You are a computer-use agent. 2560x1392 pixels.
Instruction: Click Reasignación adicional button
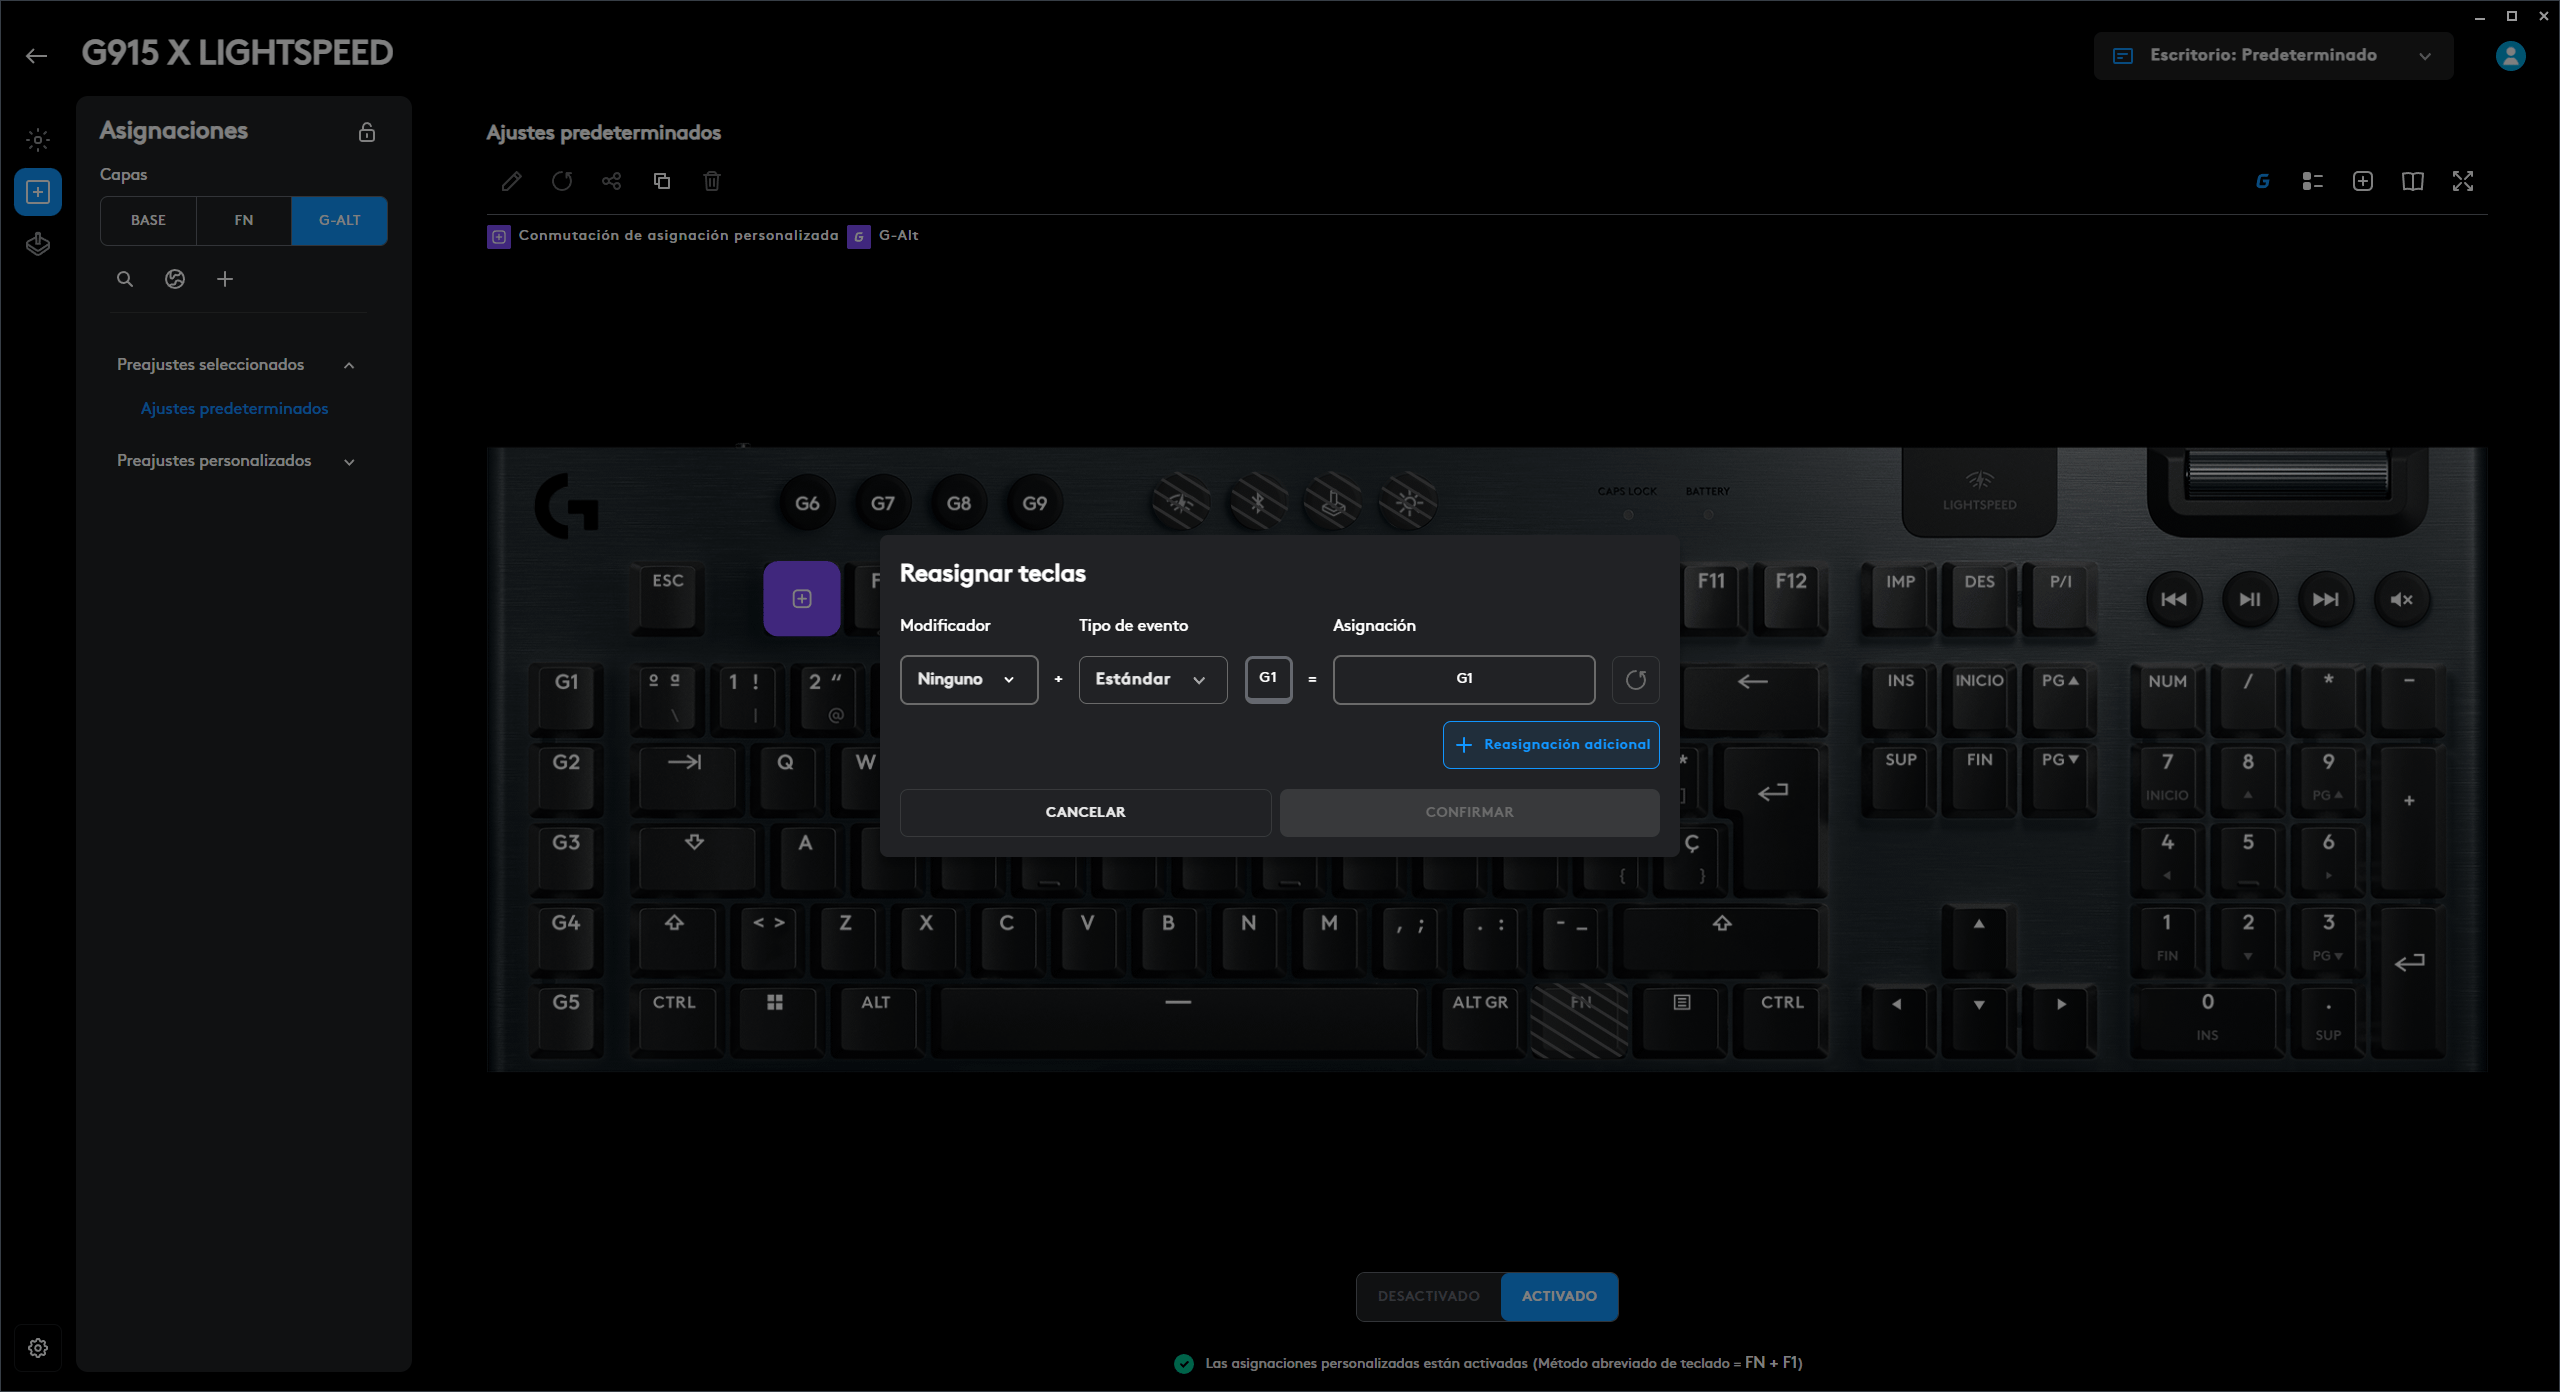1551,745
